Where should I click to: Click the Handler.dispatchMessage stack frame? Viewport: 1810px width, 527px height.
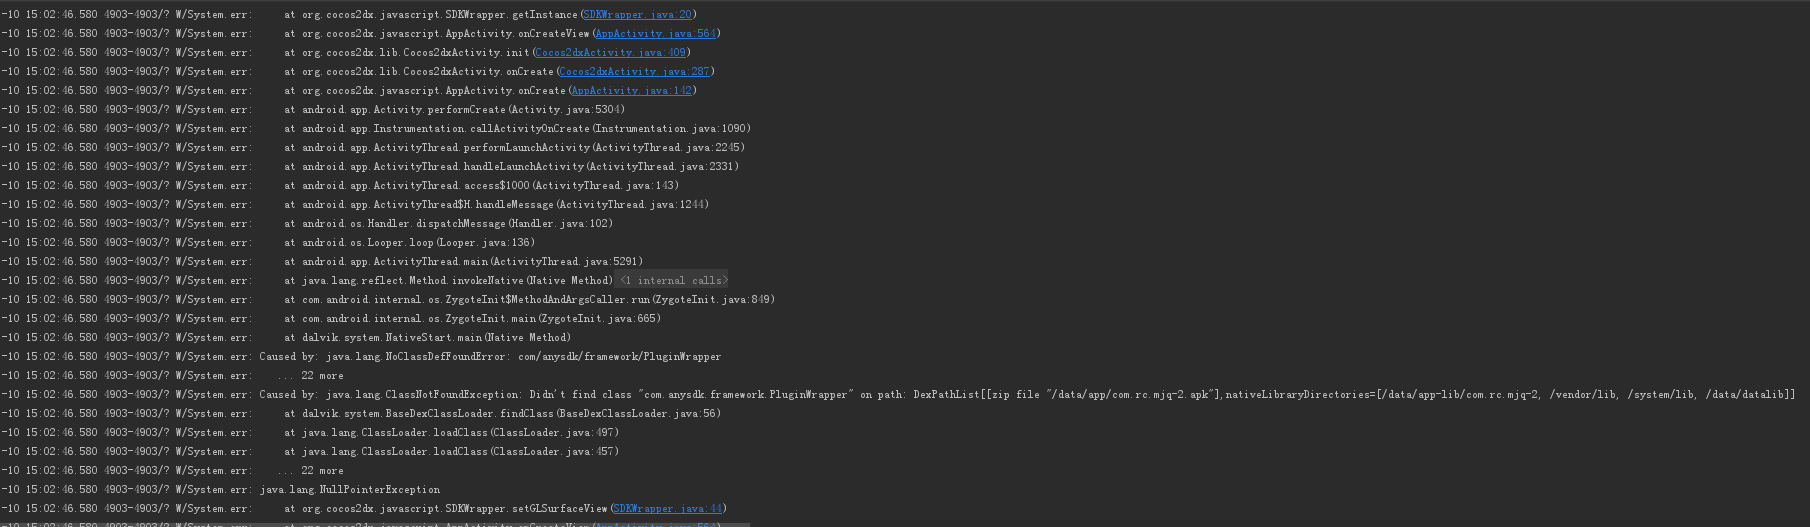pos(449,224)
